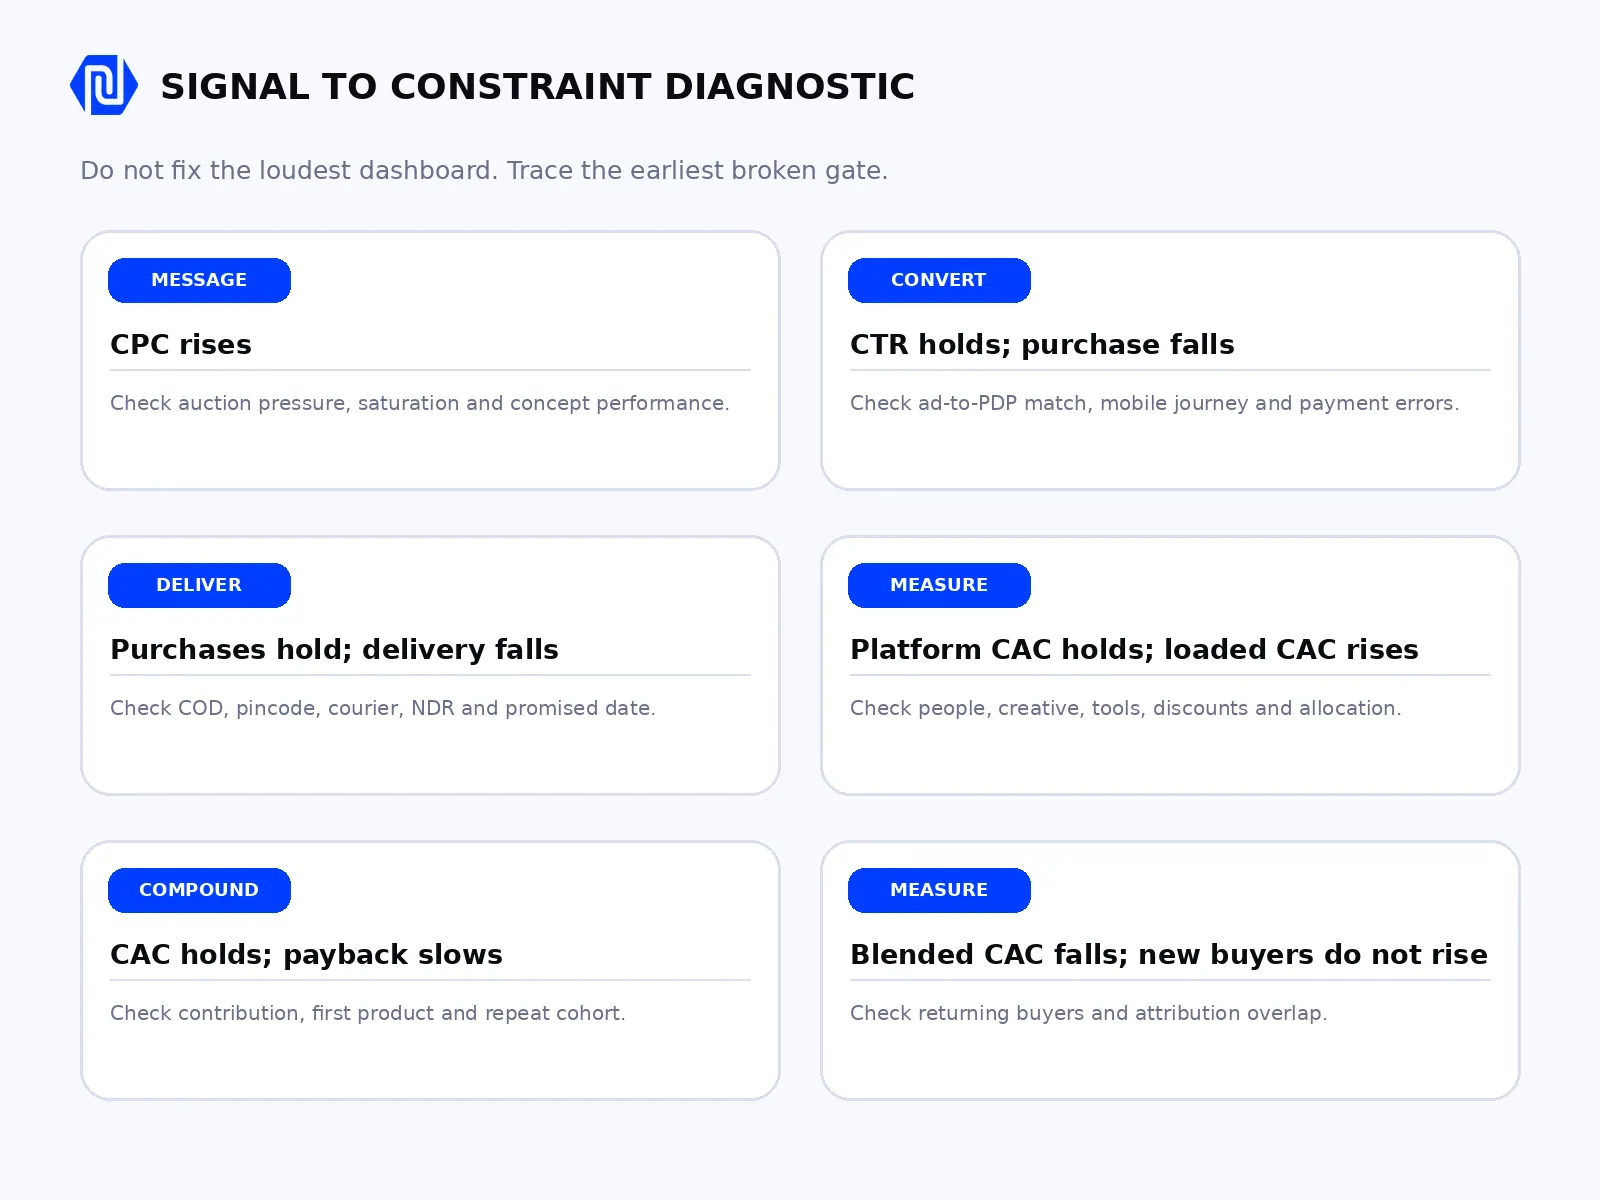This screenshot has width=1600, height=1200.
Task: Click the COD, pincode, courier description
Action: click(383, 708)
